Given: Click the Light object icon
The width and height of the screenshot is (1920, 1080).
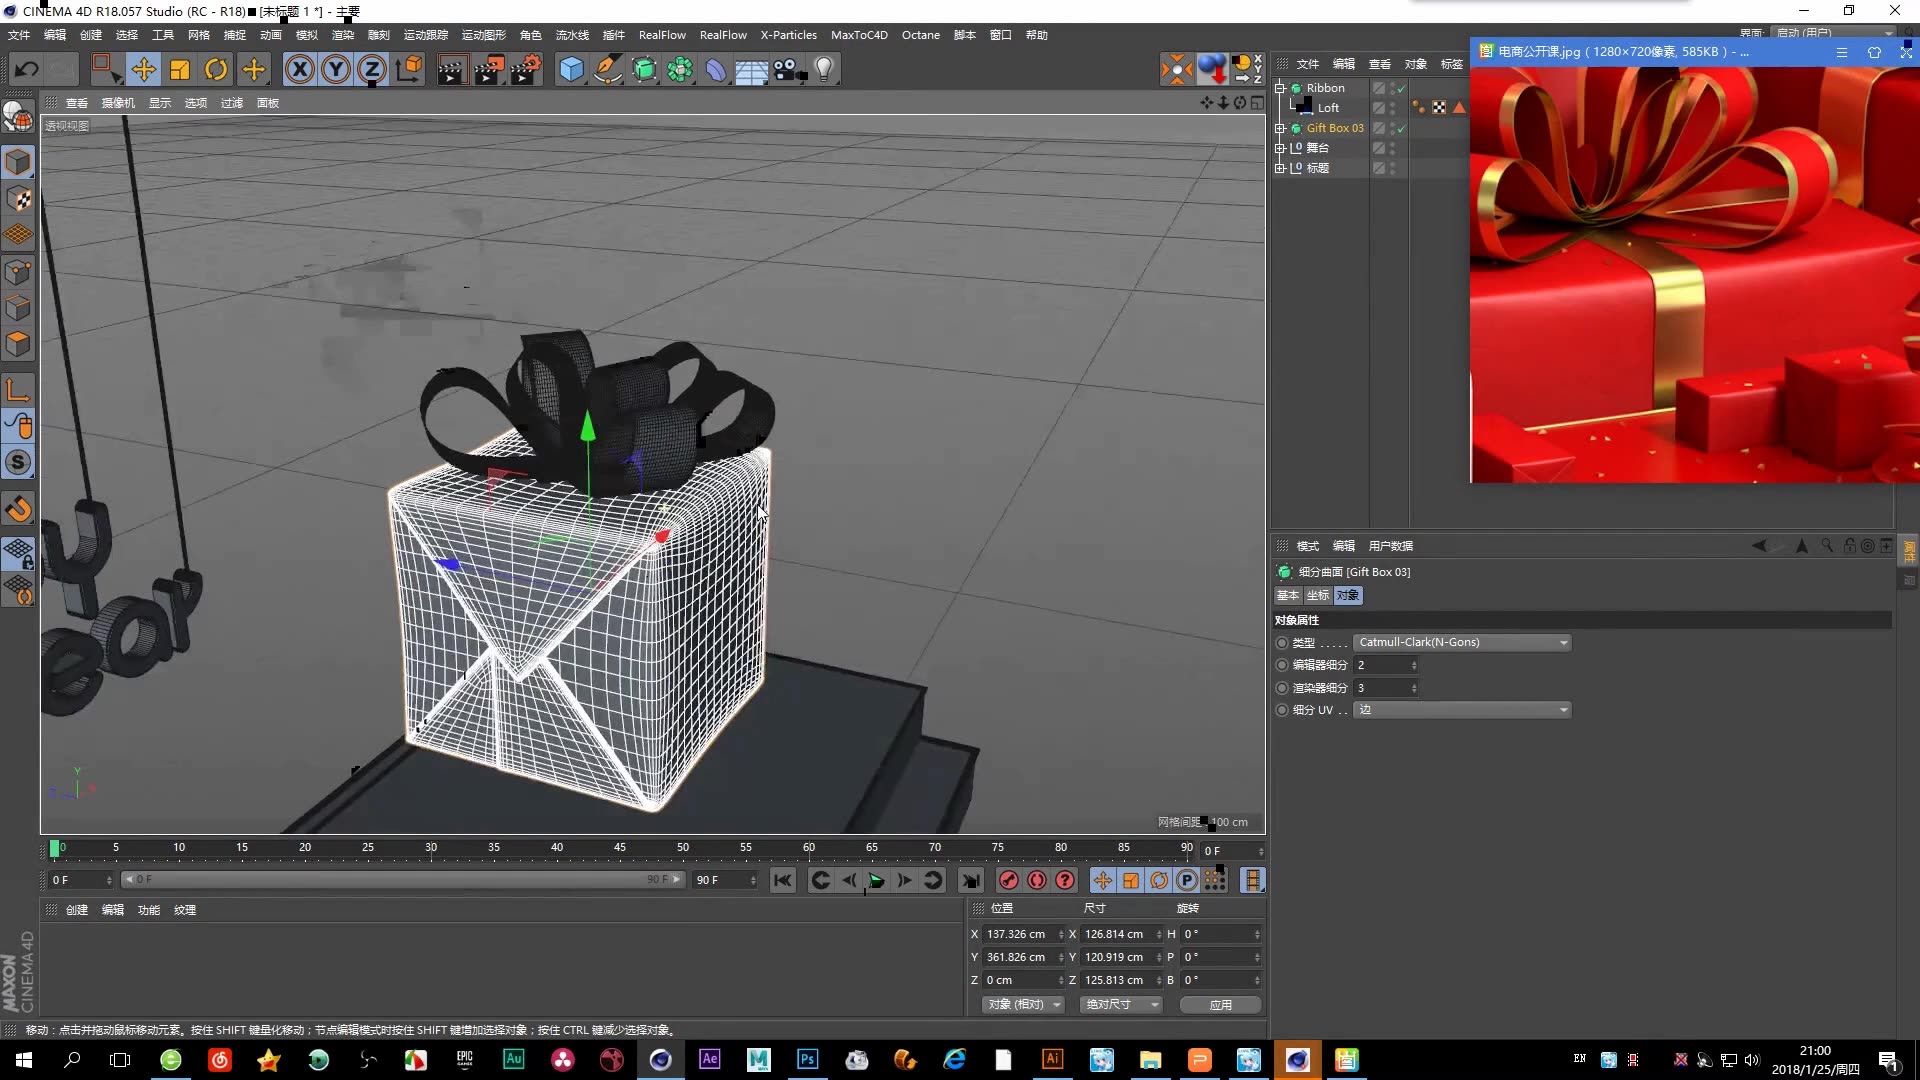Looking at the screenshot, I should (x=824, y=69).
